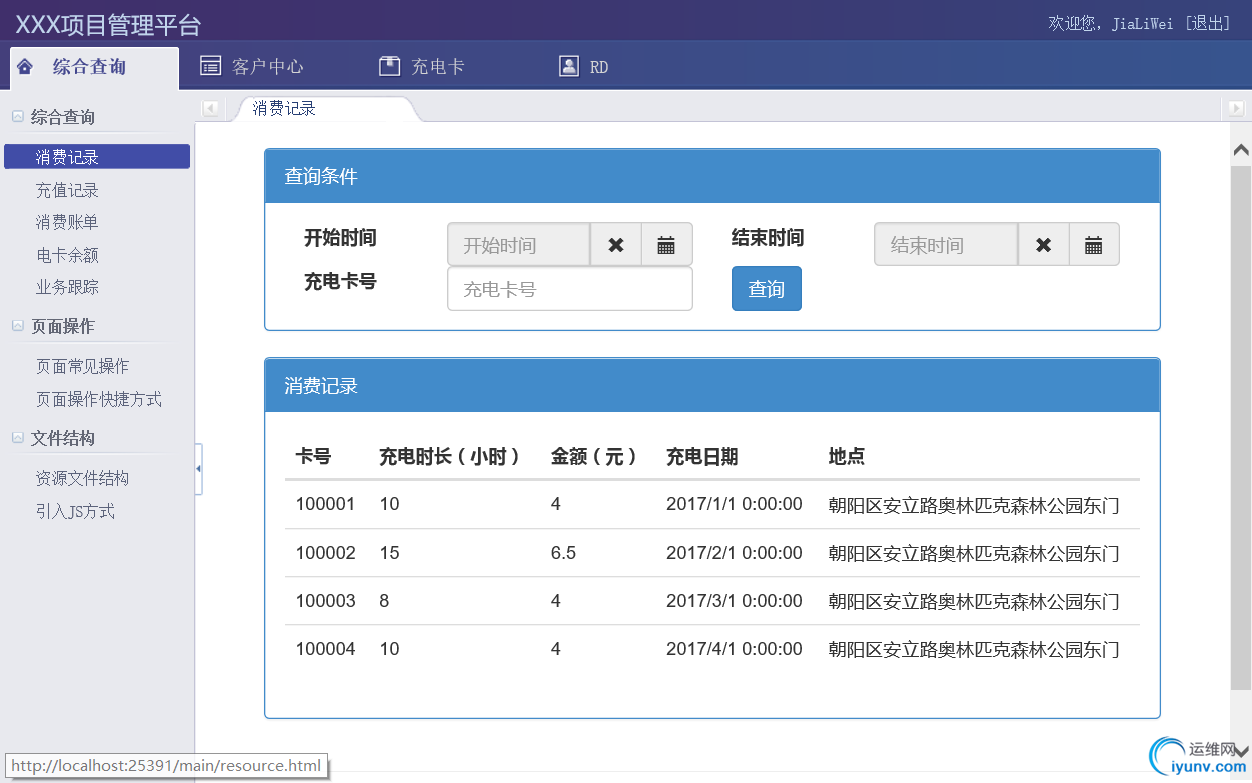Click the date 2017/4/1 0:00:00
The image size is (1252, 783).
[x=734, y=649]
